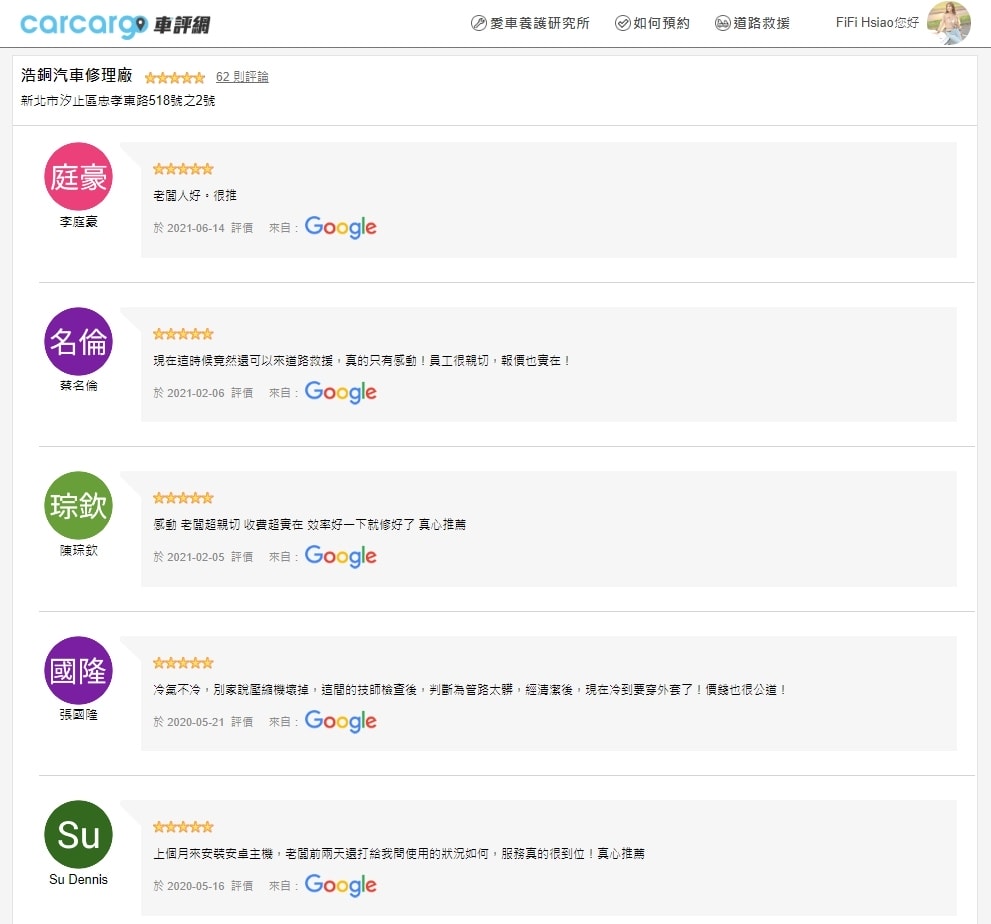
Task: Click 李庭豪's pink avatar icon
Action: pyautogui.click(x=79, y=177)
